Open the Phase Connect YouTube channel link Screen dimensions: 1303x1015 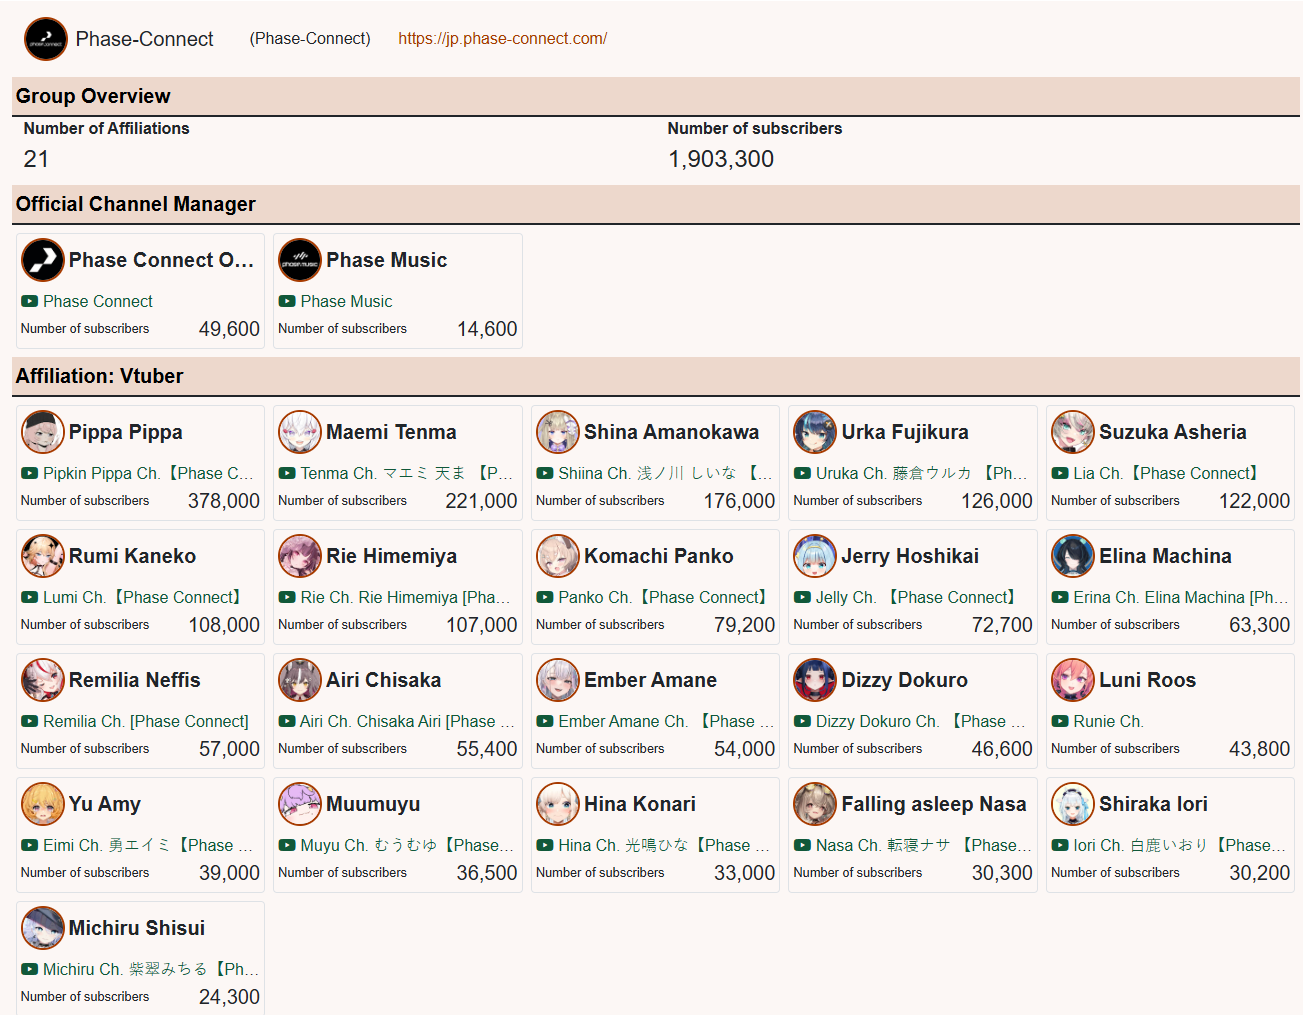(x=98, y=301)
